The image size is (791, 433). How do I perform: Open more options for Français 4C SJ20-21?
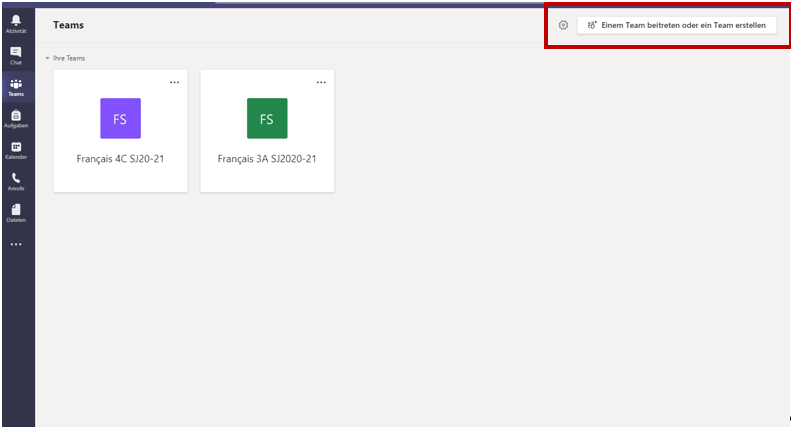tap(174, 82)
